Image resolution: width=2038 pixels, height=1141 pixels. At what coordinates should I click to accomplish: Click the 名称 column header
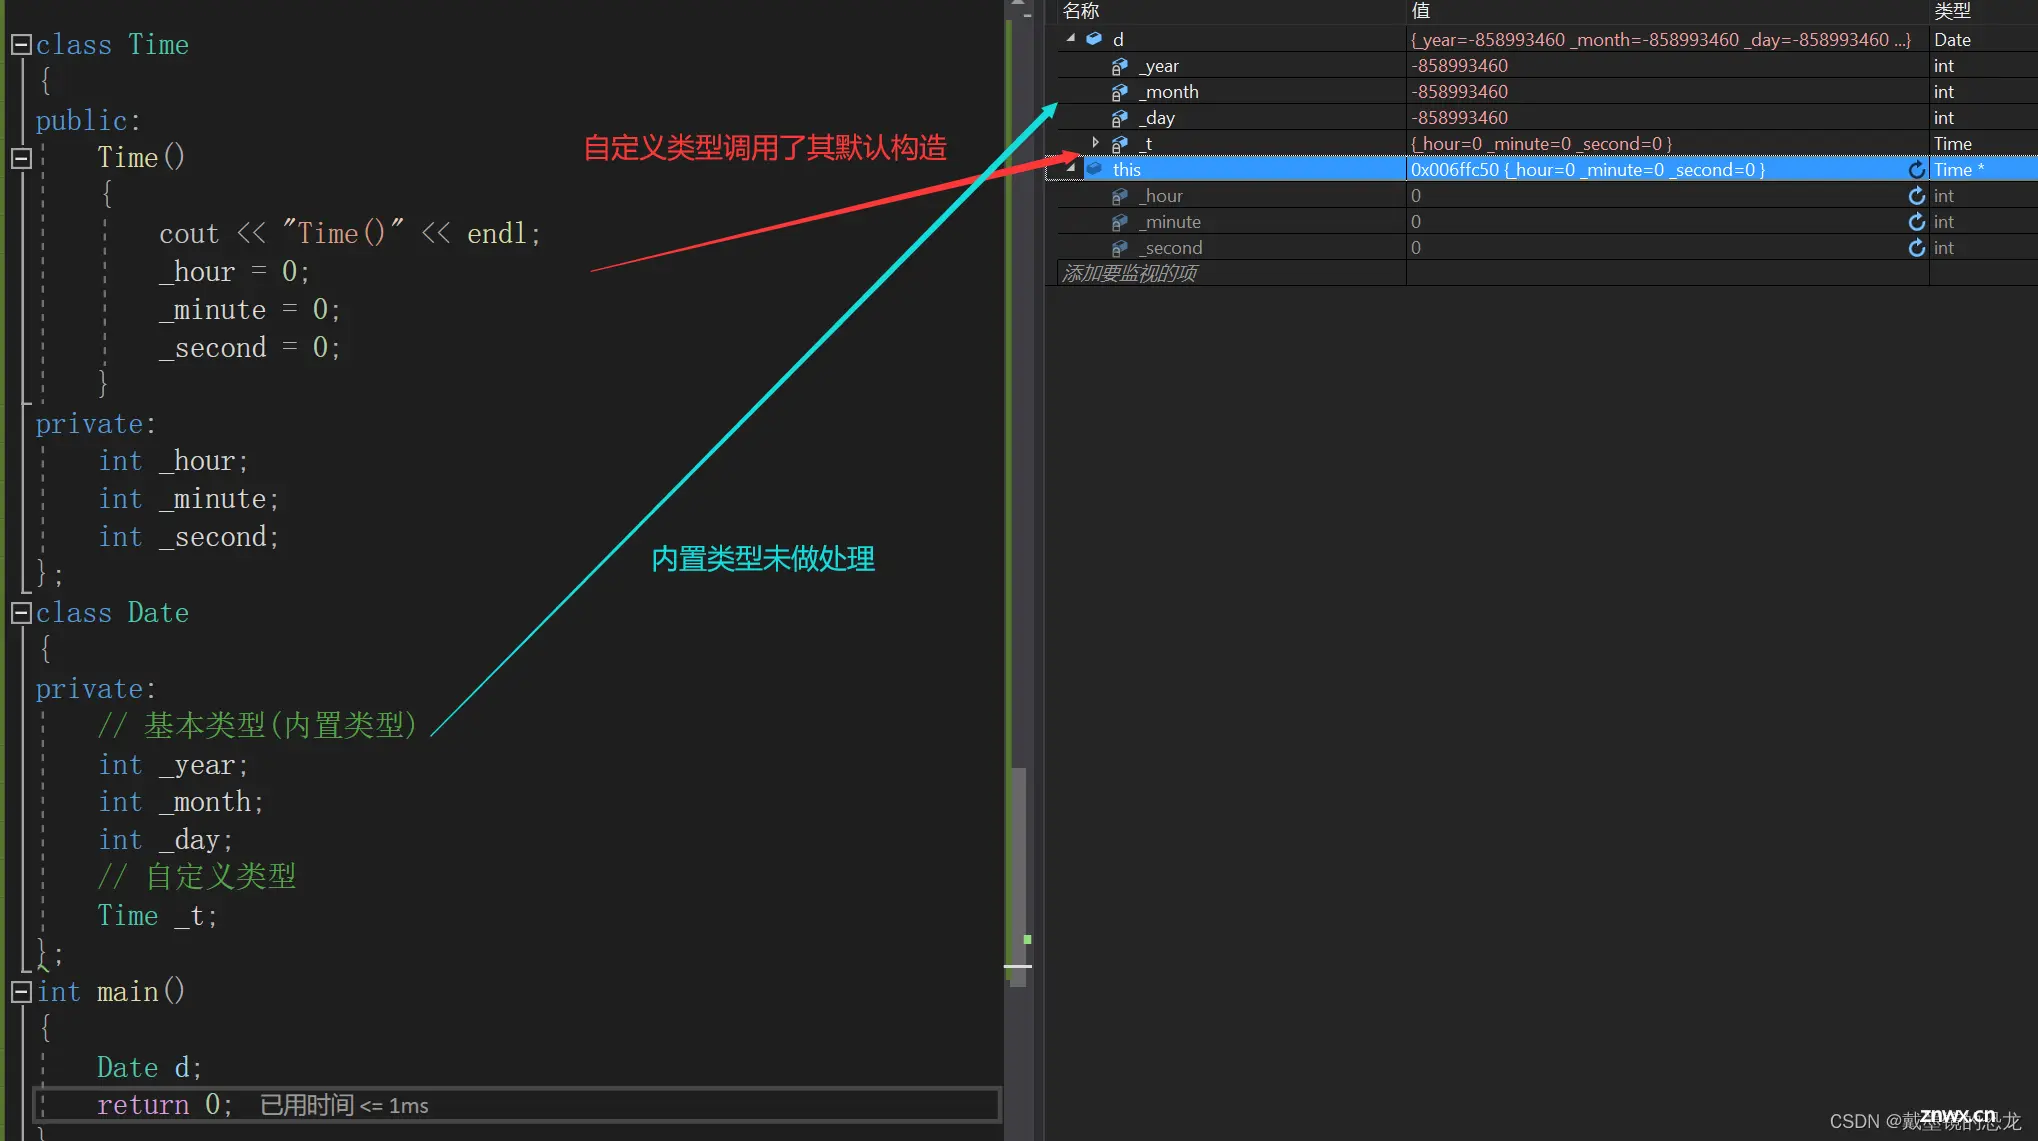pyautogui.click(x=1231, y=12)
